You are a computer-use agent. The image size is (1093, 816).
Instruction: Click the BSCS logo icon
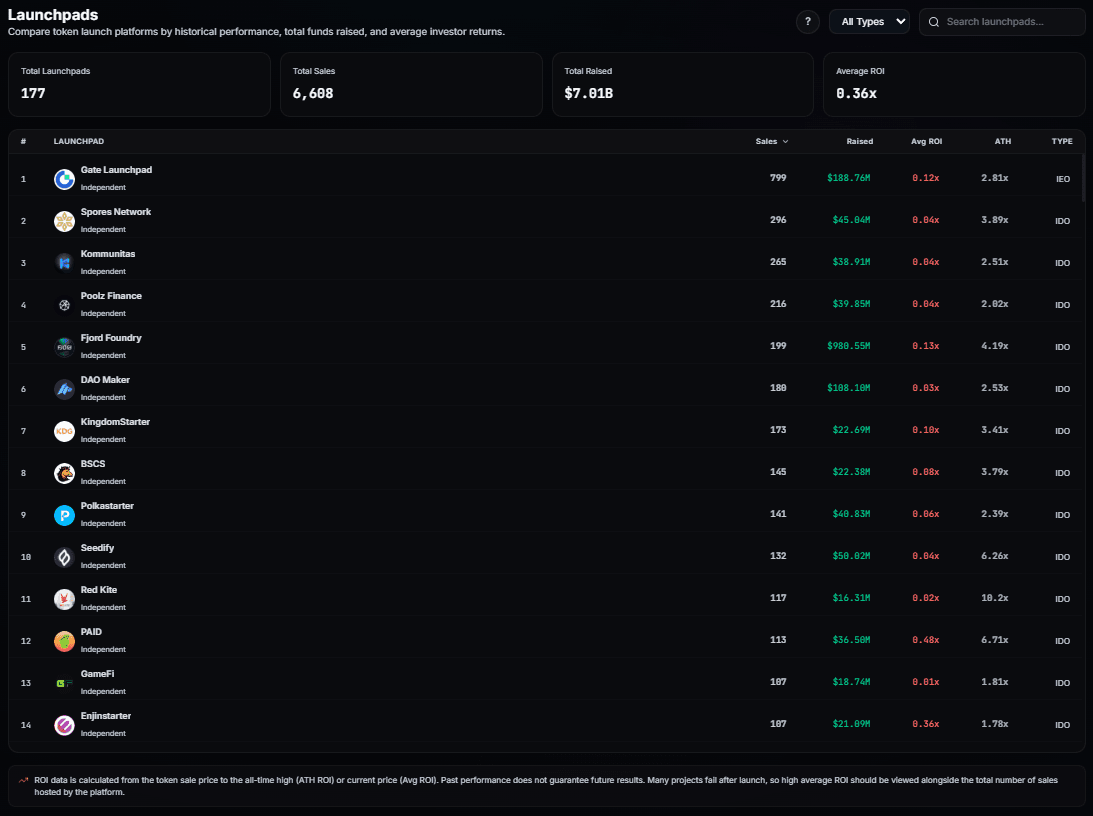click(x=64, y=473)
